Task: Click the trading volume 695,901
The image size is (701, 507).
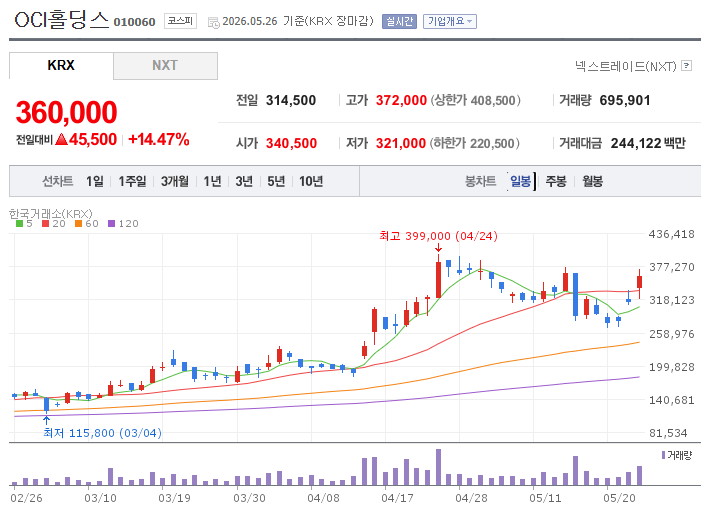Action: (x=625, y=100)
